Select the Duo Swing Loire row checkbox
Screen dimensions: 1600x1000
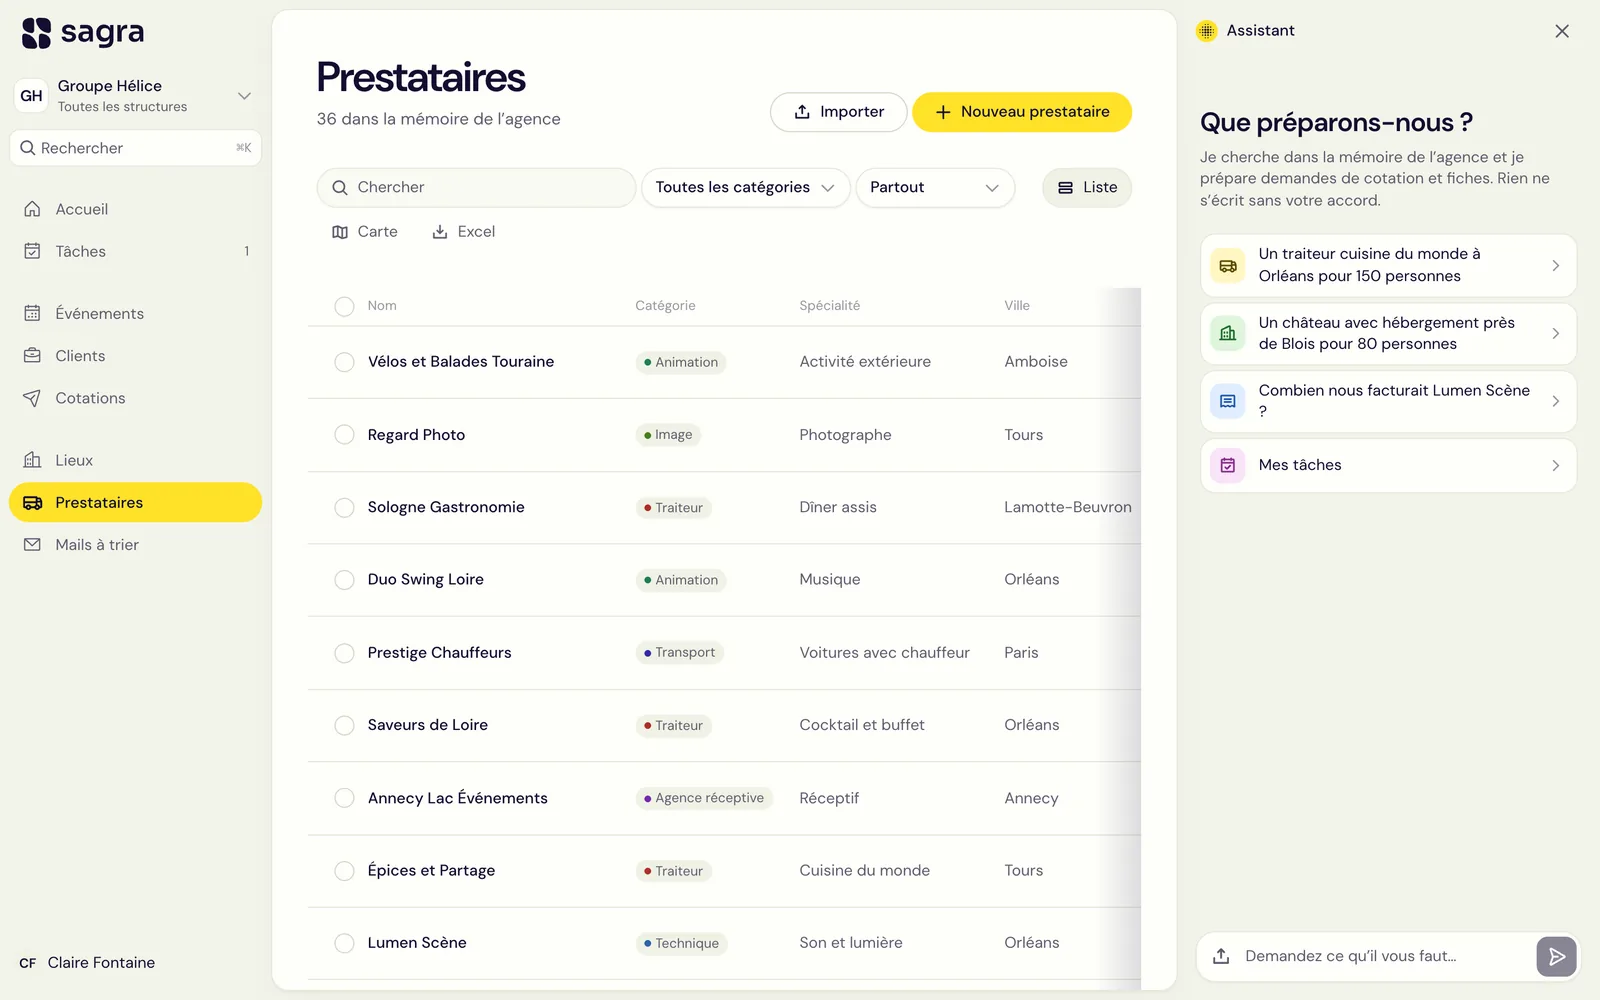pyautogui.click(x=344, y=580)
